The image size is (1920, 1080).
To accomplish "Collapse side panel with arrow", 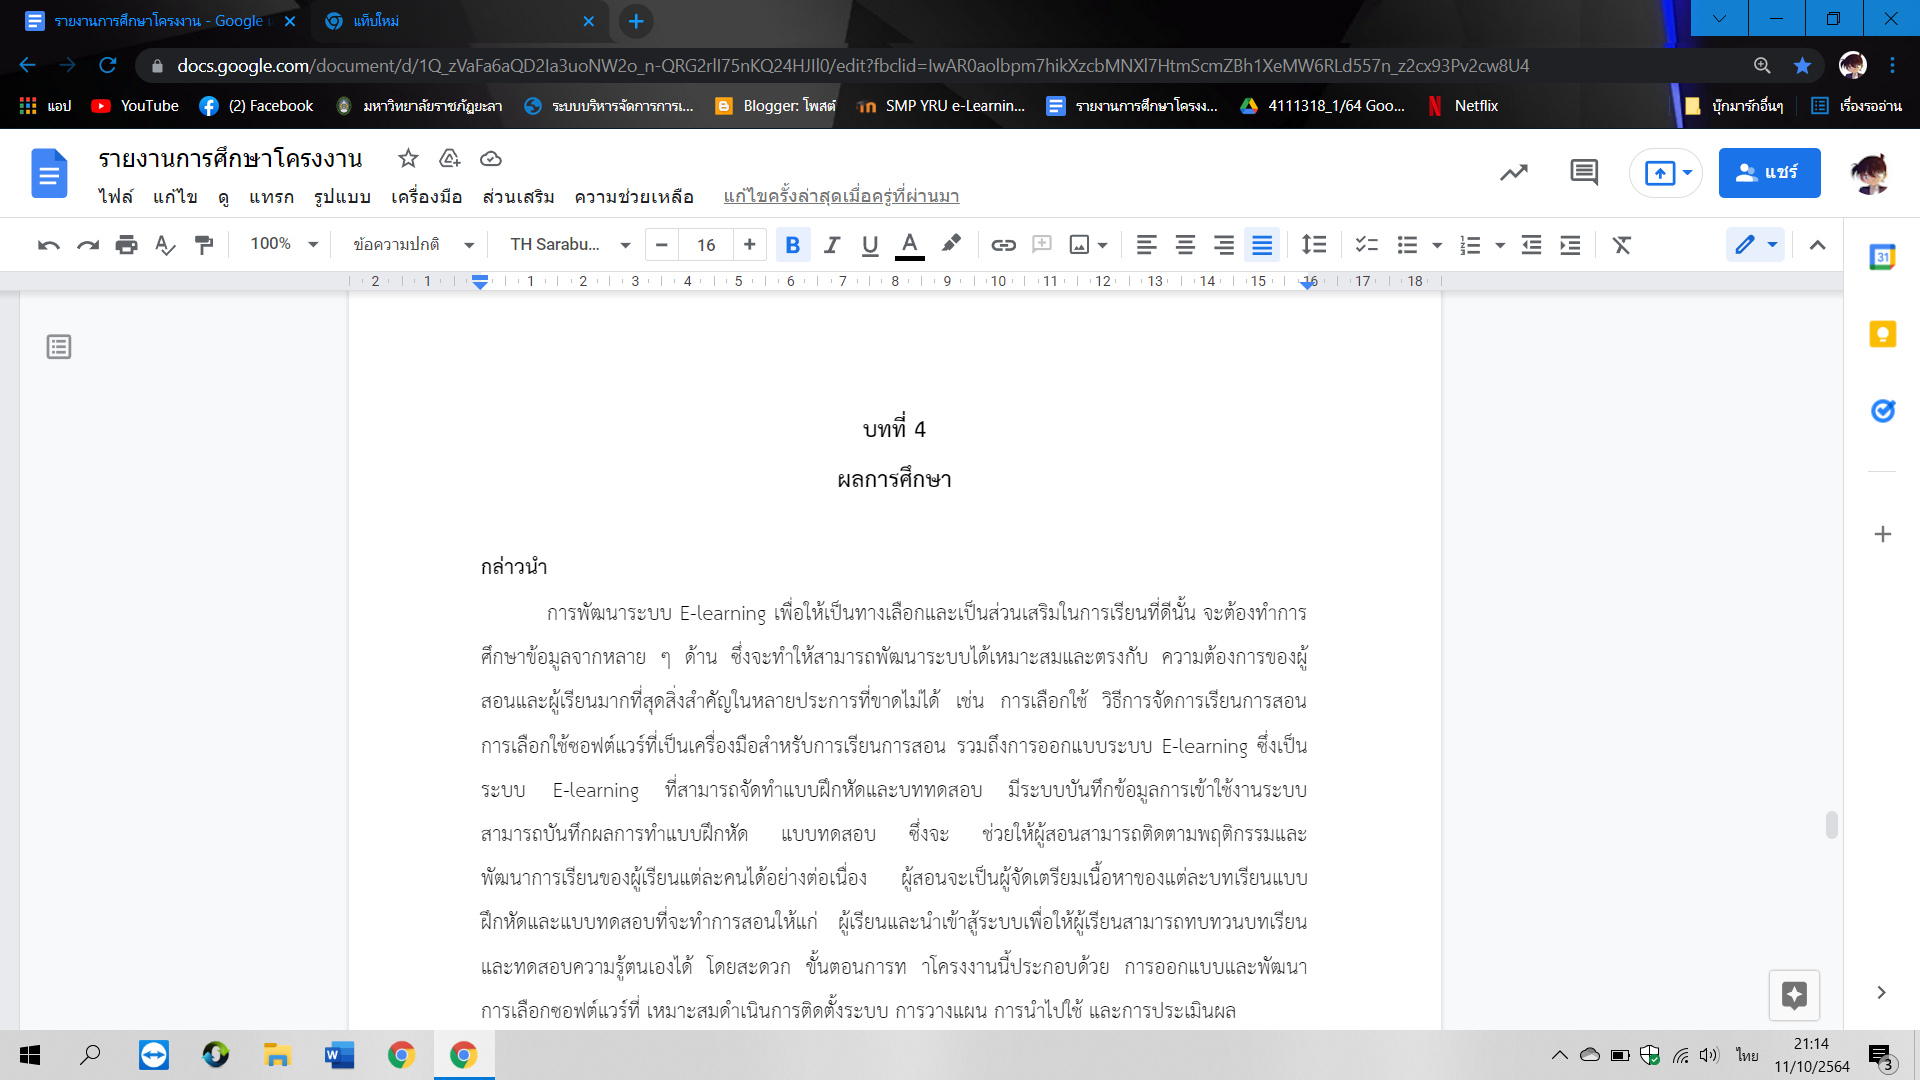I will [x=1881, y=992].
